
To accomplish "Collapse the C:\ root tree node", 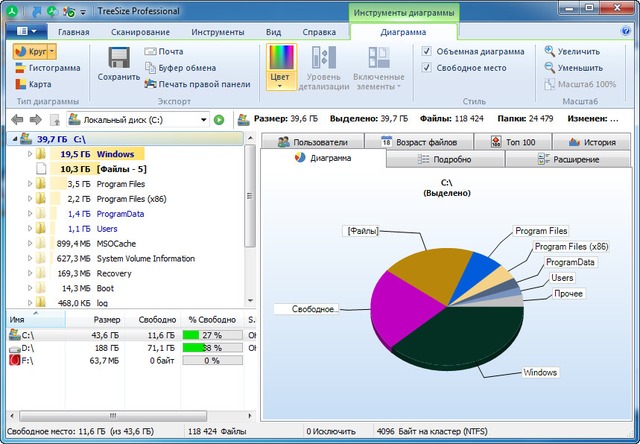I will coord(15,139).
